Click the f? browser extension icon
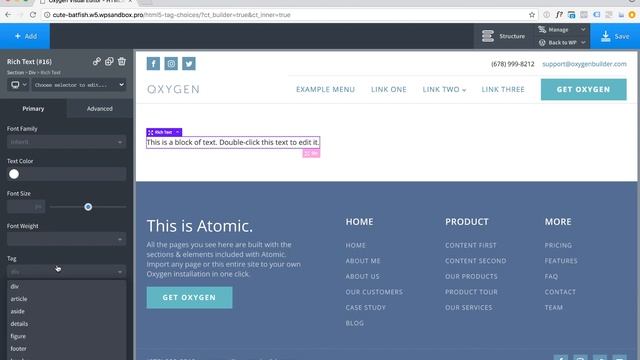The width and height of the screenshot is (640, 360). [x=559, y=15]
